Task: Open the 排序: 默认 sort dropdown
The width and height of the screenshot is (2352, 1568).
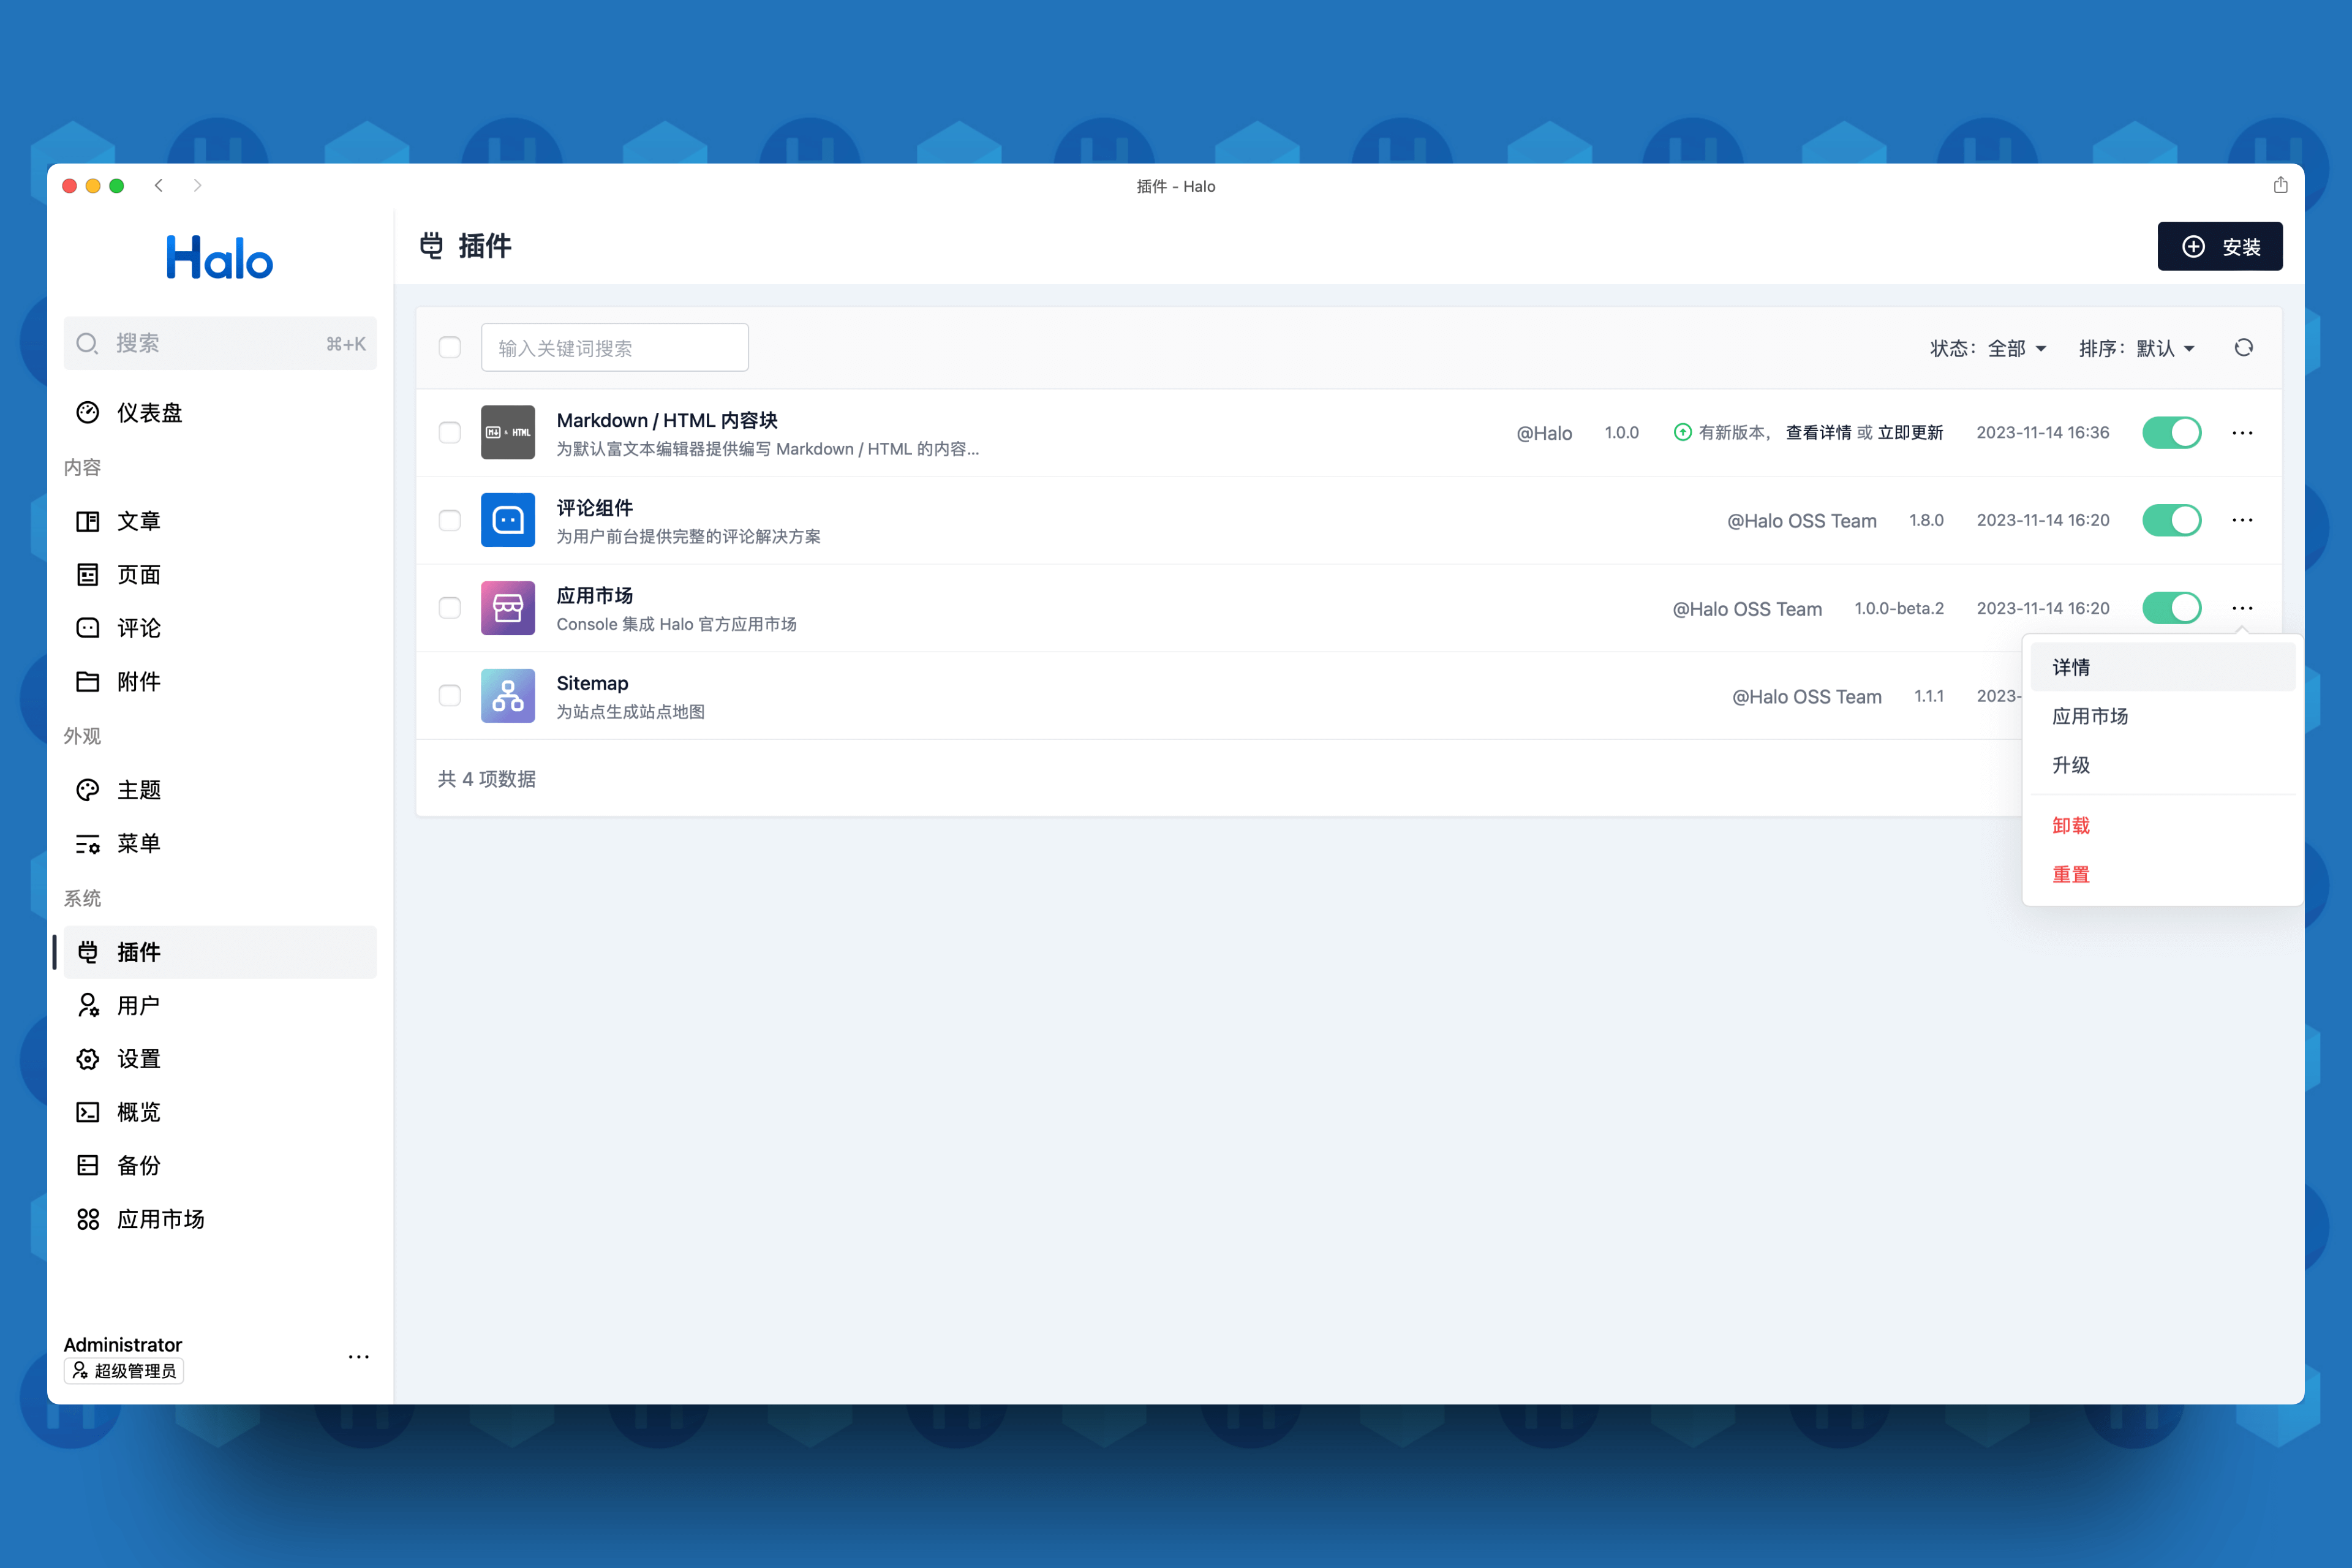Action: pos(2137,348)
